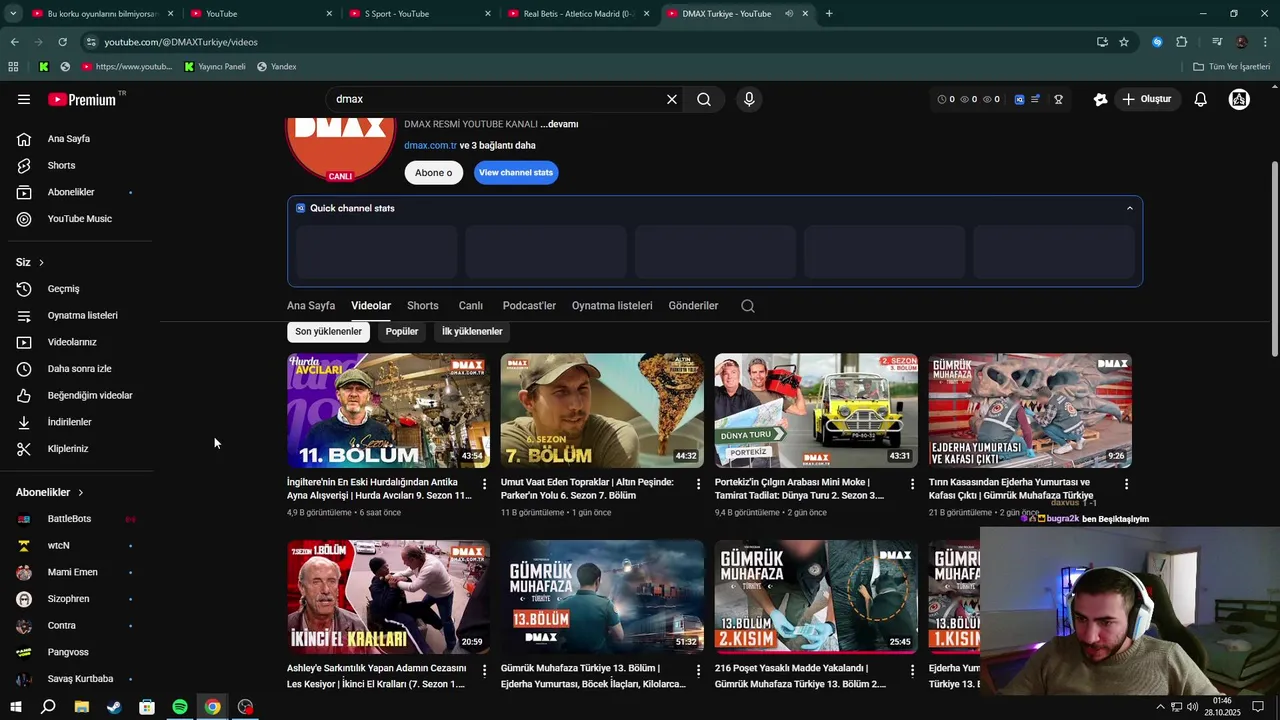Reload the page in Chrome

(62, 42)
